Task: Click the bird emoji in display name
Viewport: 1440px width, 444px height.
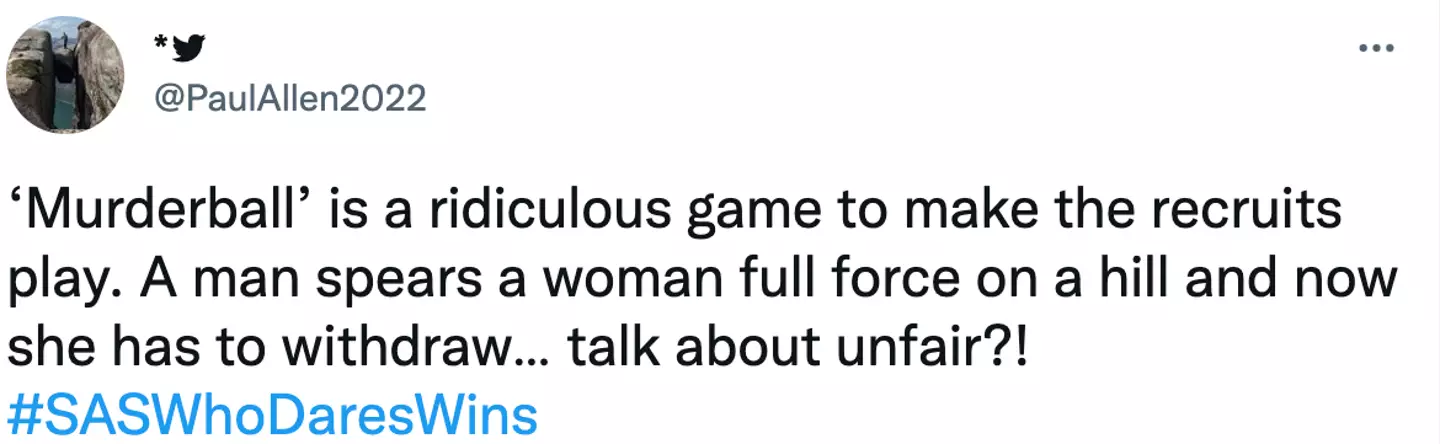Action: coord(190,47)
